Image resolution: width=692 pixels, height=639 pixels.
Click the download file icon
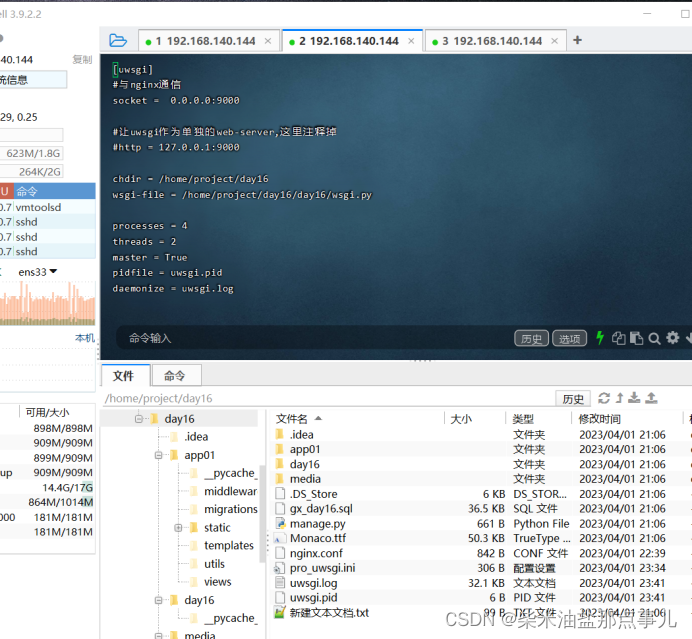[634, 398]
